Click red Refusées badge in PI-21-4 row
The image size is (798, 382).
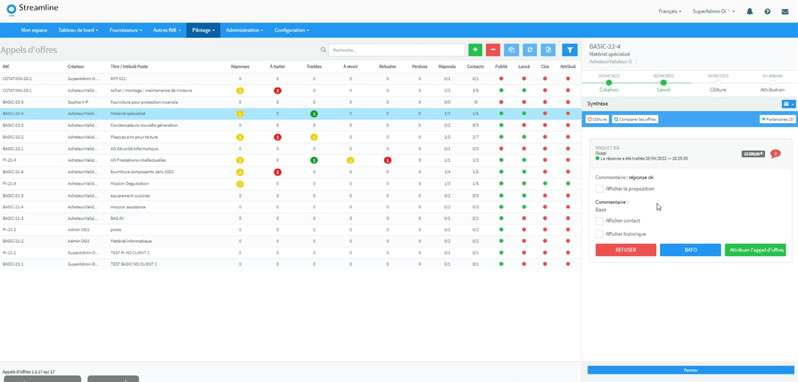click(387, 160)
